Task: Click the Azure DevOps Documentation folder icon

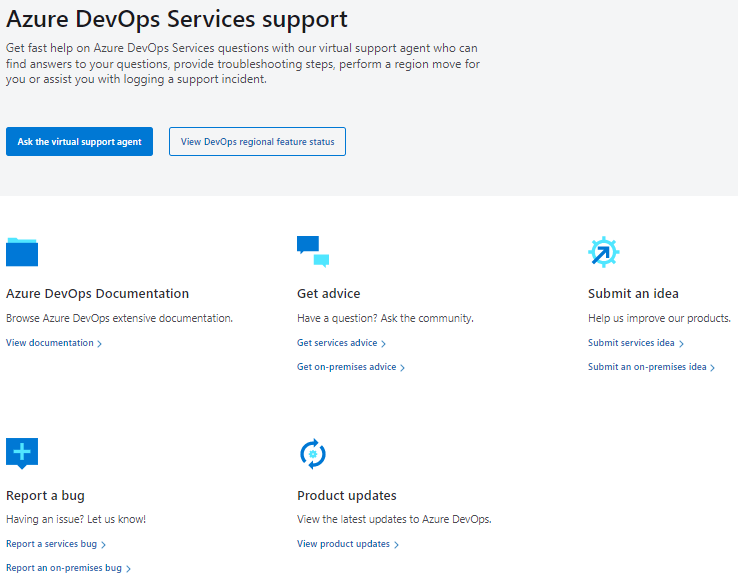Action: tap(22, 252)
